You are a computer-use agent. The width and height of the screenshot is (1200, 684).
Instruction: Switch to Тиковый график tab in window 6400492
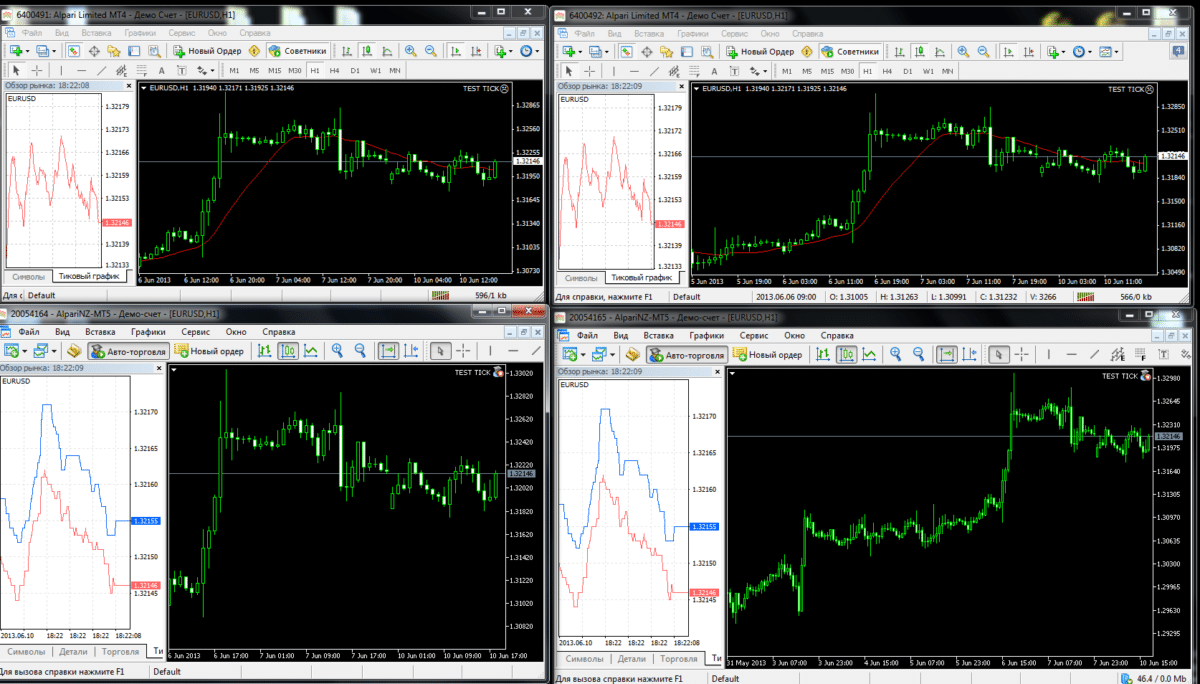tap(645, 278)
